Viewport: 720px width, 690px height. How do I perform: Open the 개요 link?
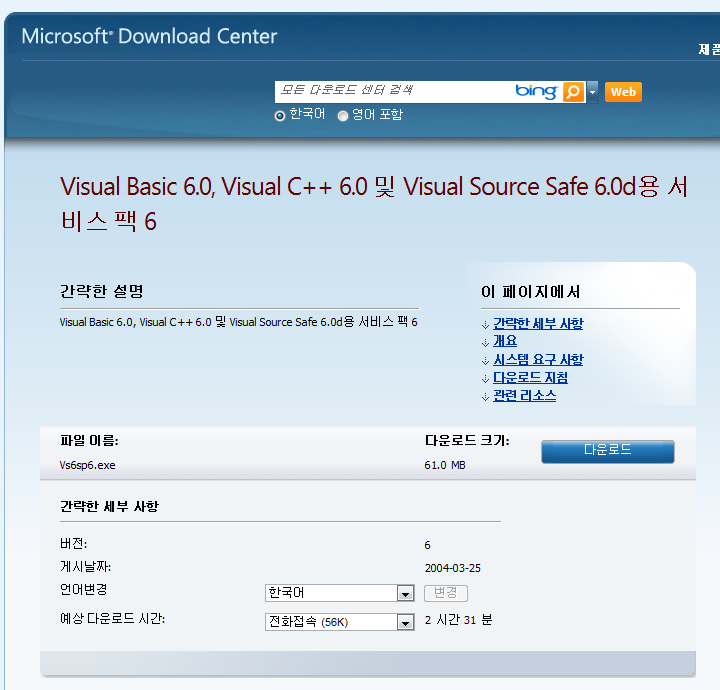click(505, 341)
